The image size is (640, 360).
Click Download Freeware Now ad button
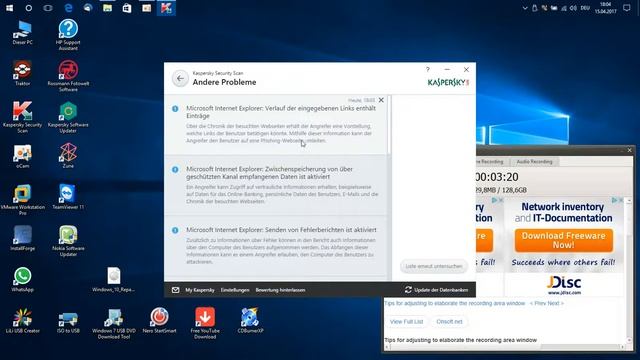563,240
